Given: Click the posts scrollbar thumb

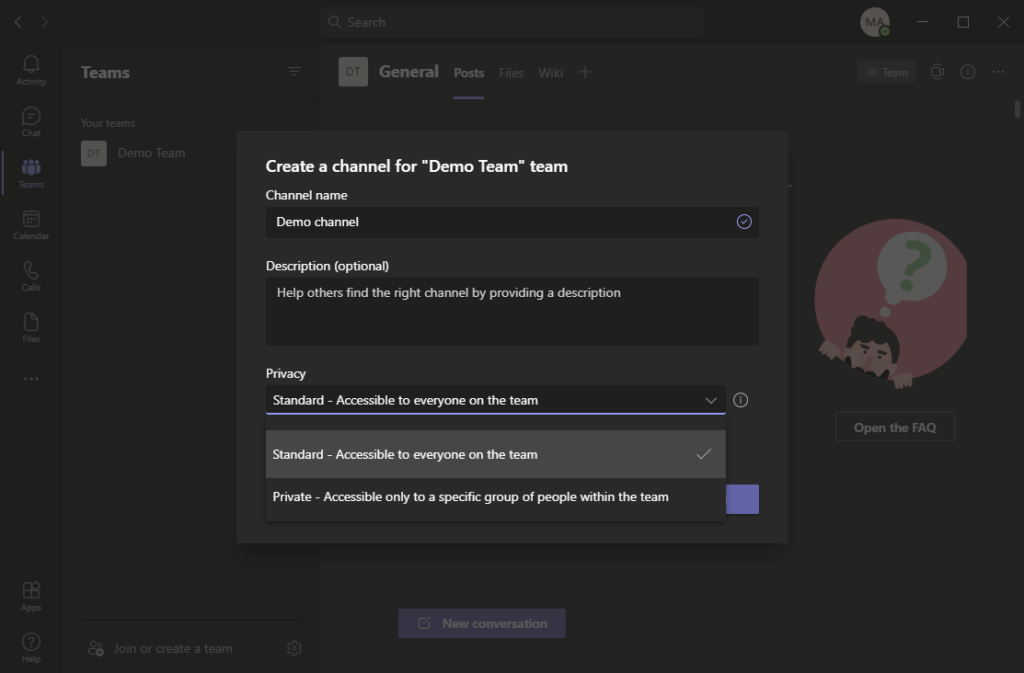Looking at the screenshot, I should tap(1017, 109).
